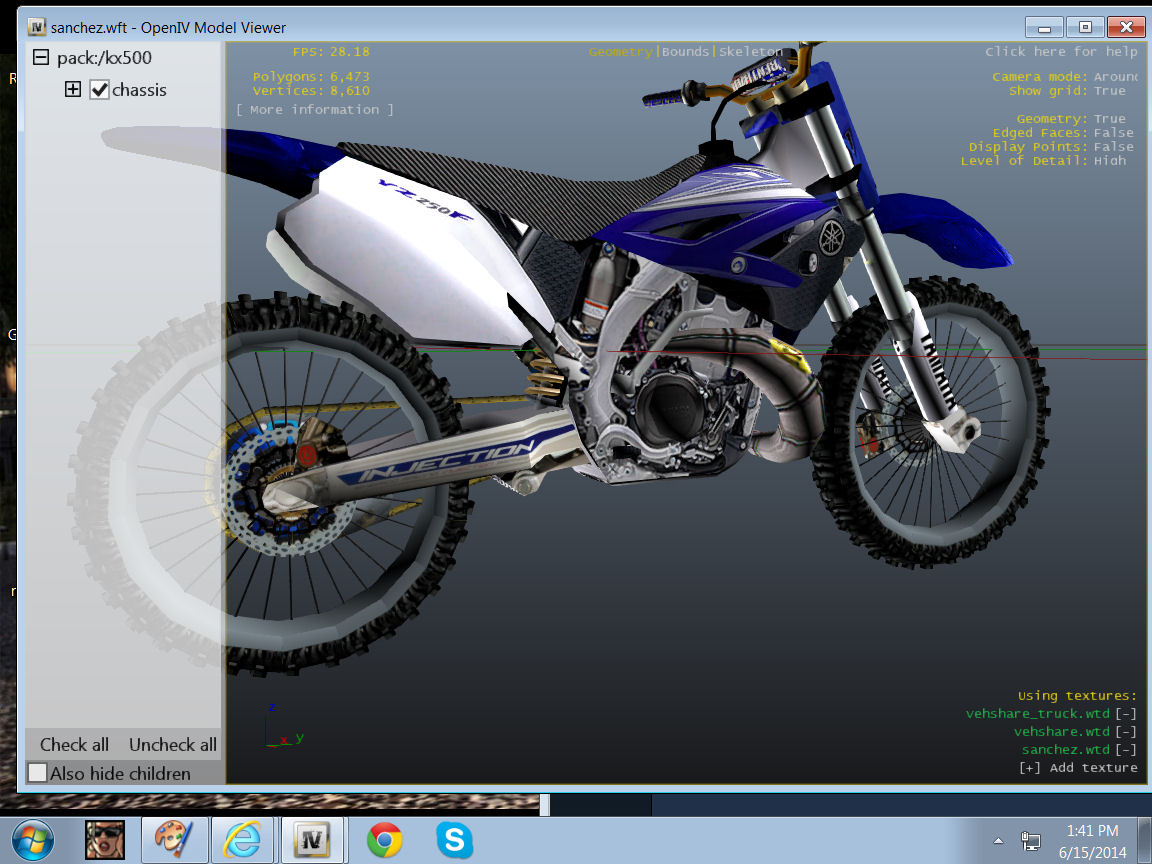This screenshot has width=1152, height=864.
Task: Collapse the pack:/kx500 tree node
Action: pos(41,57)
